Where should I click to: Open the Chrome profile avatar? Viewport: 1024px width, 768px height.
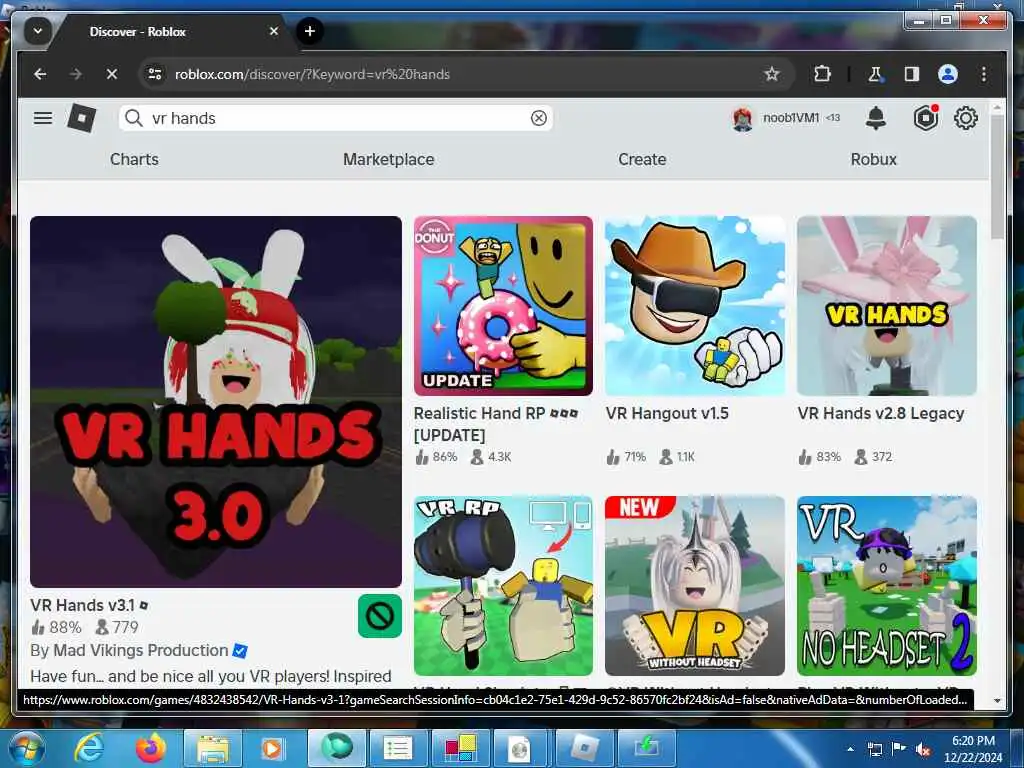tap(948, 74)
